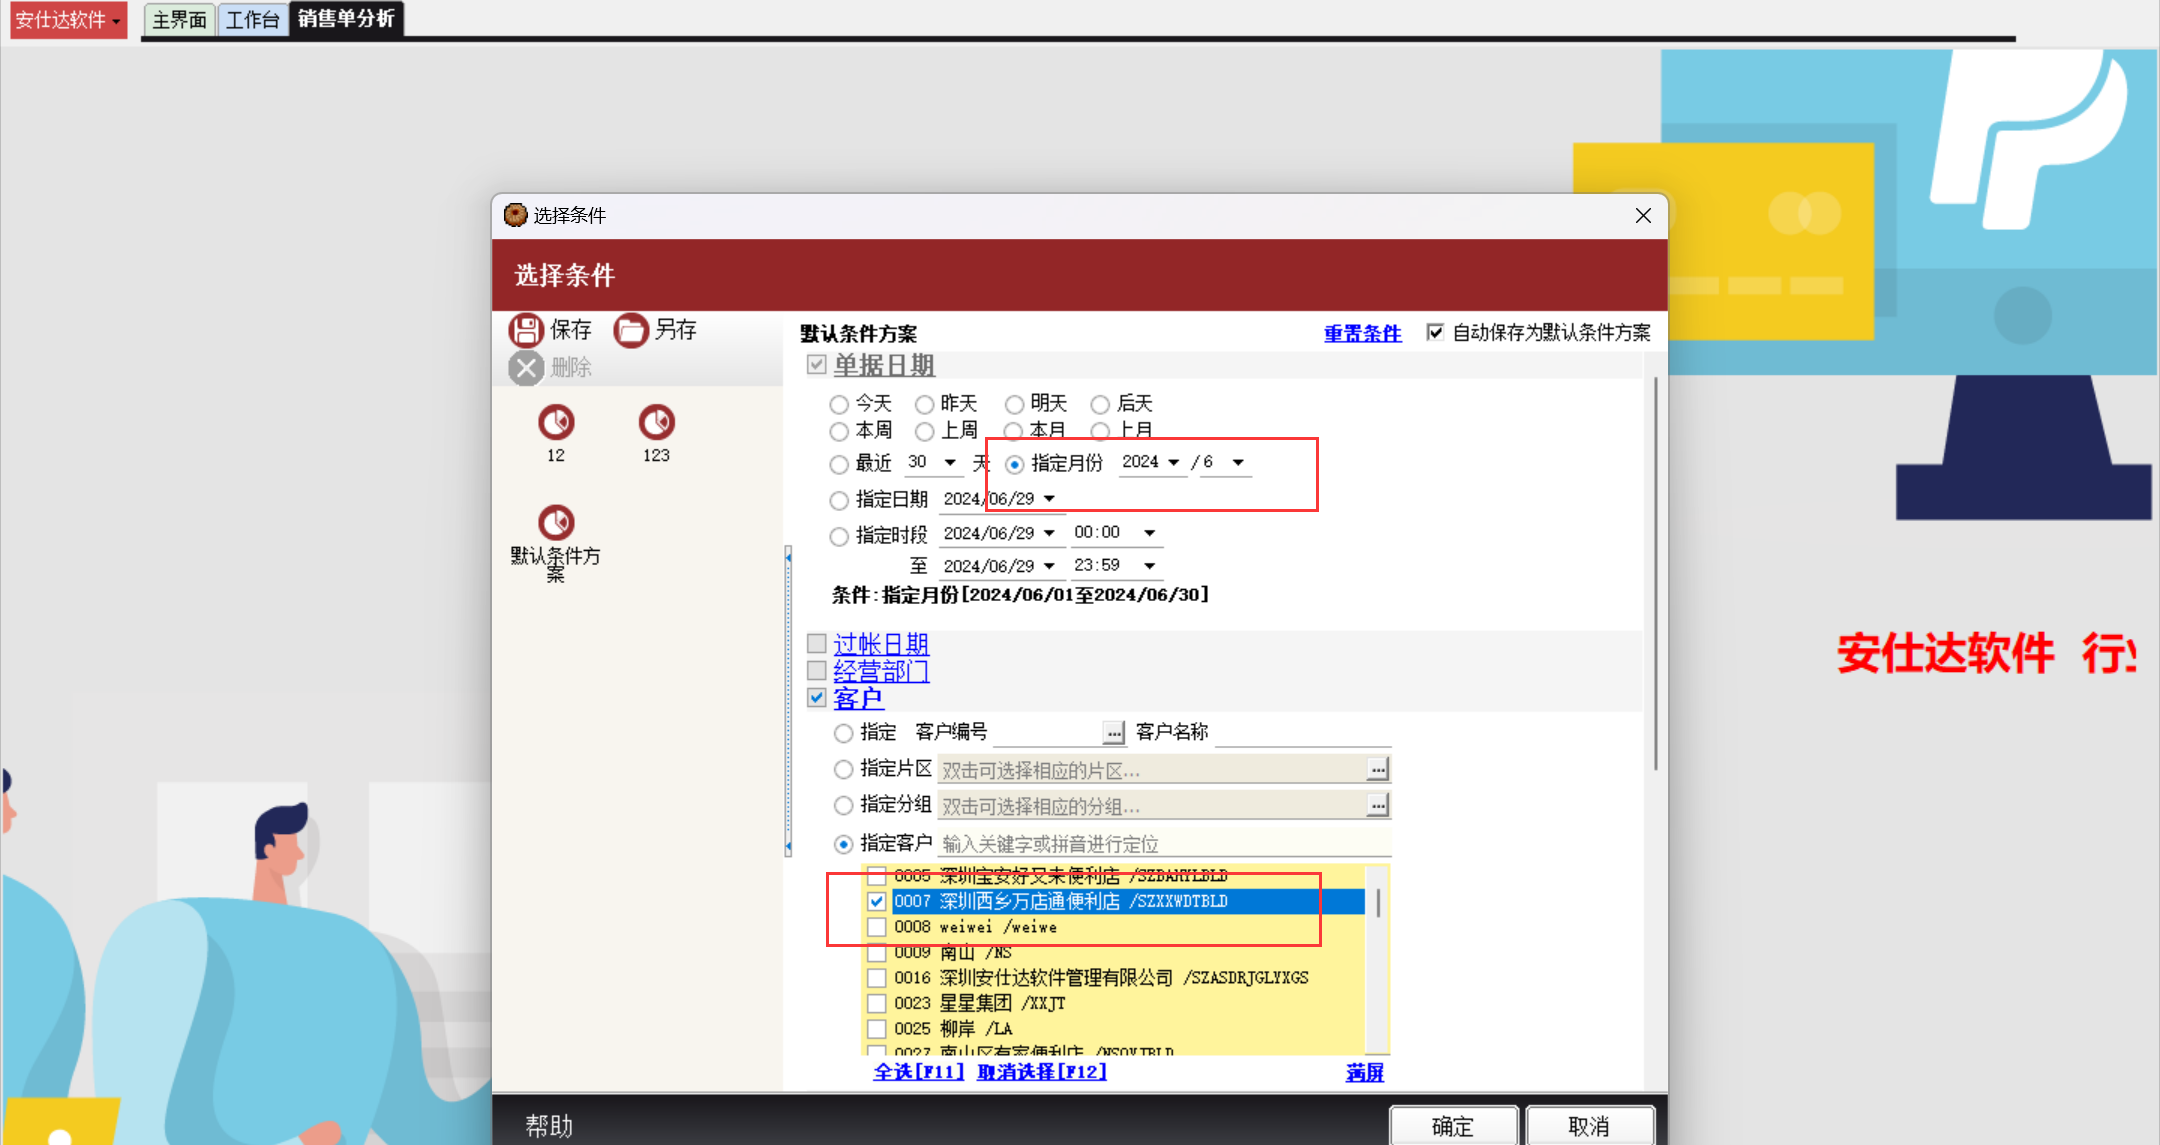Toggle 自动保存为默认条件方案 checkbox
The width and height of the screenshot is (2160, 1145).
click(1435, 332)
